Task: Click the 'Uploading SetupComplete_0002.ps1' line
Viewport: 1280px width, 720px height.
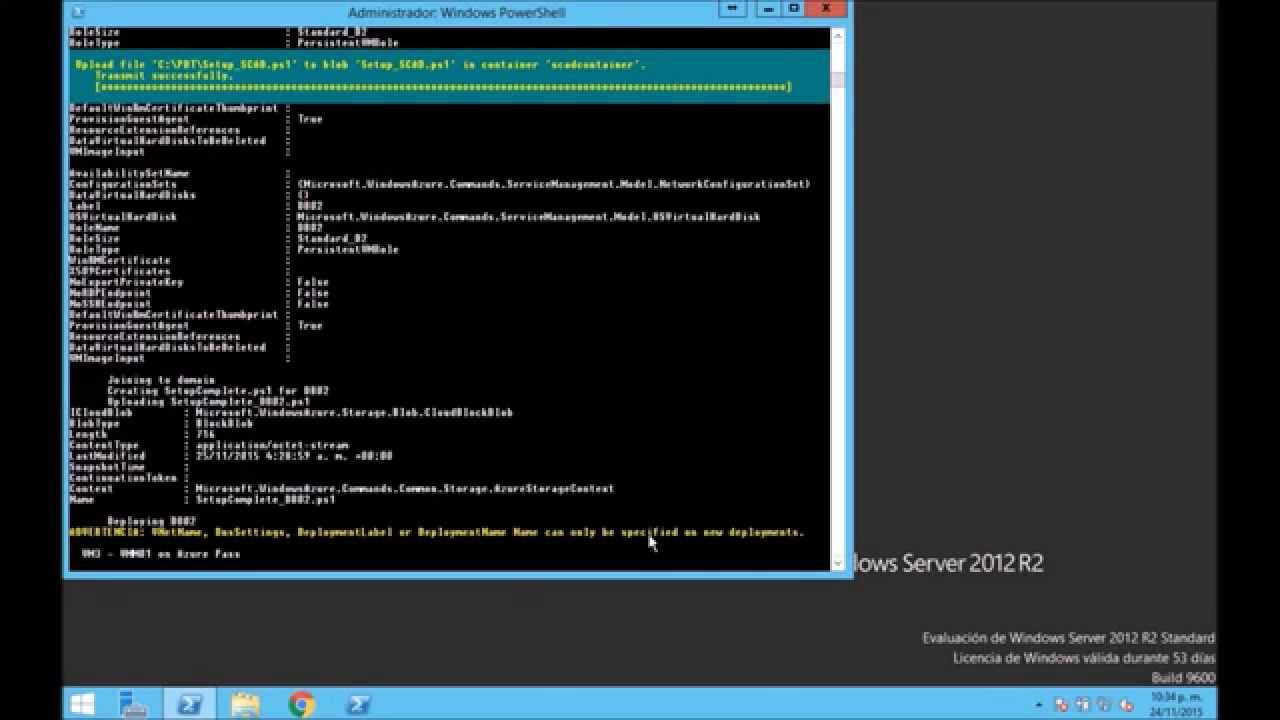Action: click(208, 401)
